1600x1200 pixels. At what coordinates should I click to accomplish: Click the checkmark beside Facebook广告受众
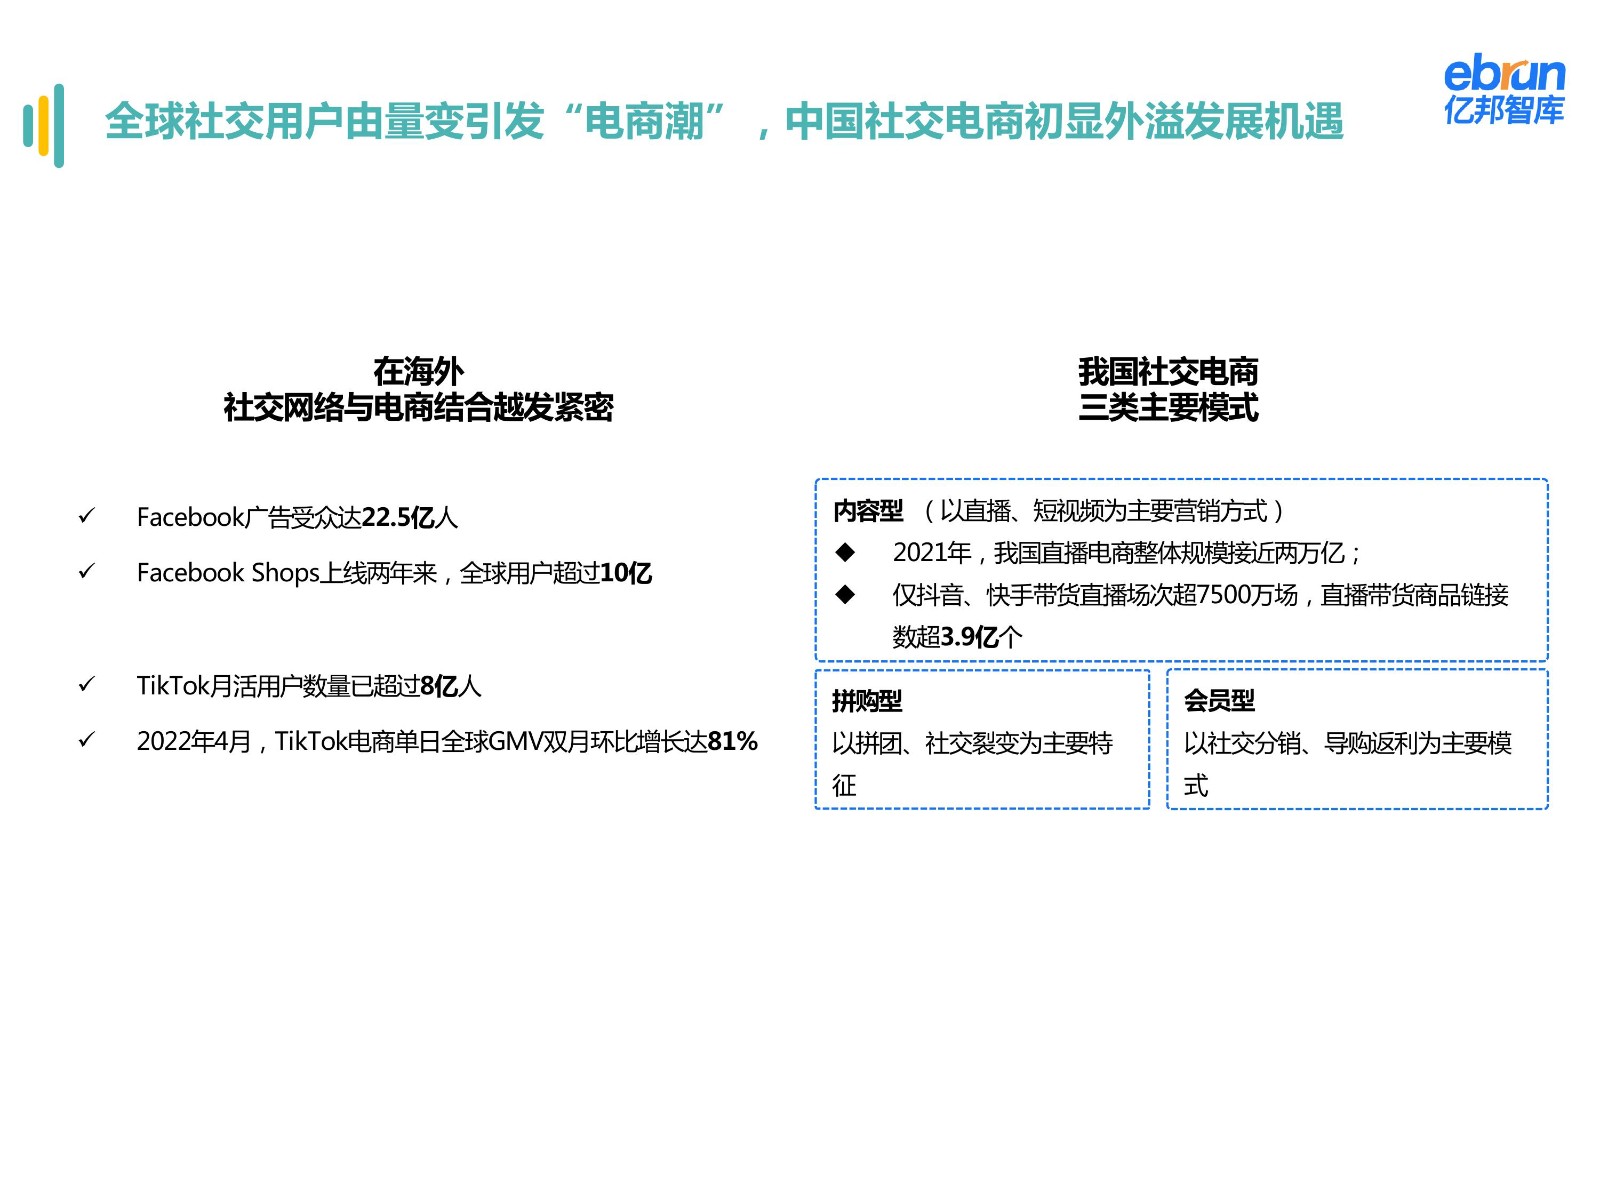coord(87,516)
